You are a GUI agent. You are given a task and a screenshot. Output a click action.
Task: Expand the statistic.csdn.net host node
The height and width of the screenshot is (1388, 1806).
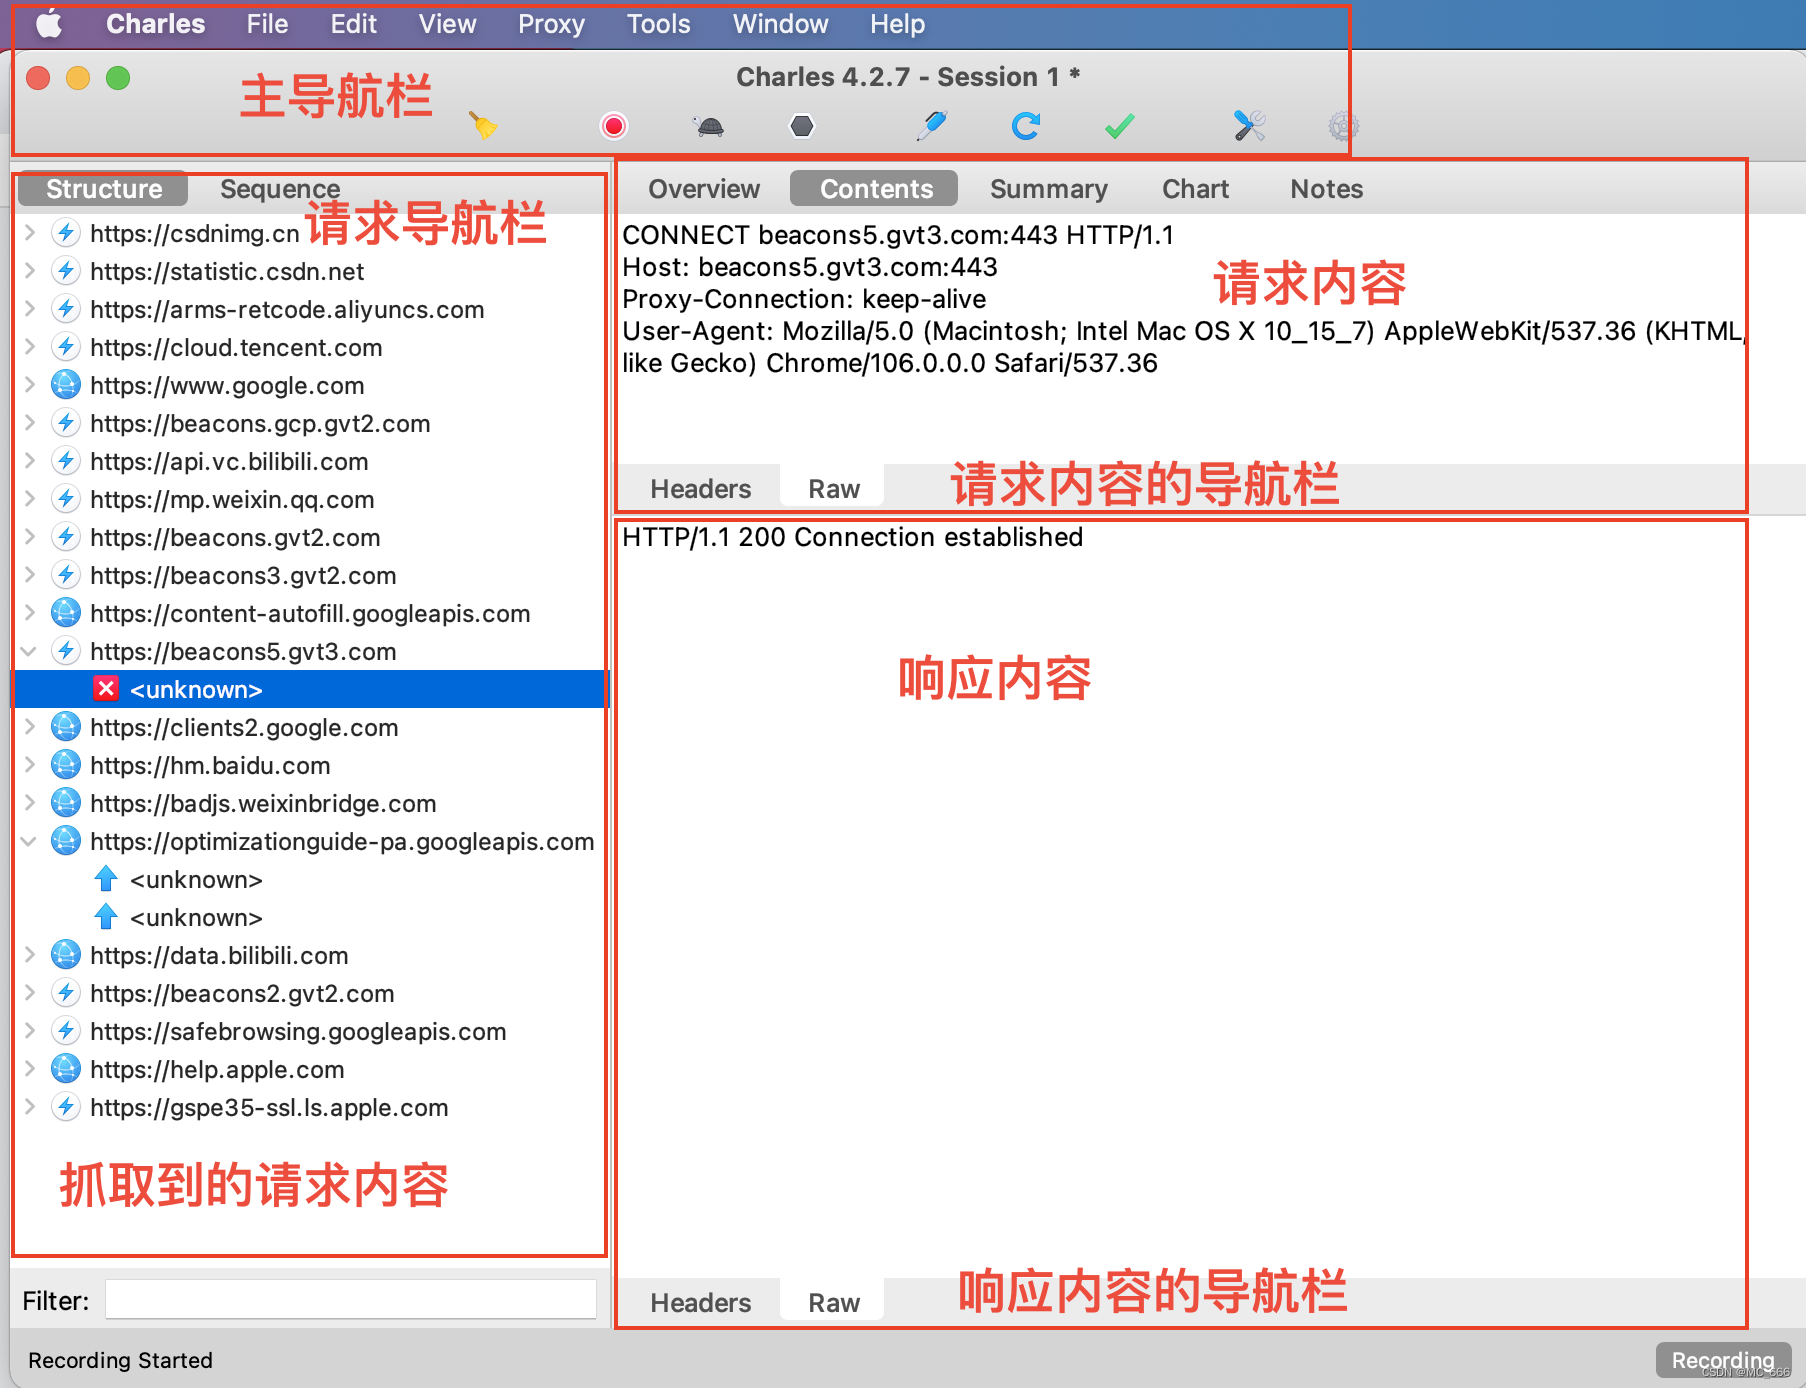pyautogui.click(x=30, y=271)
